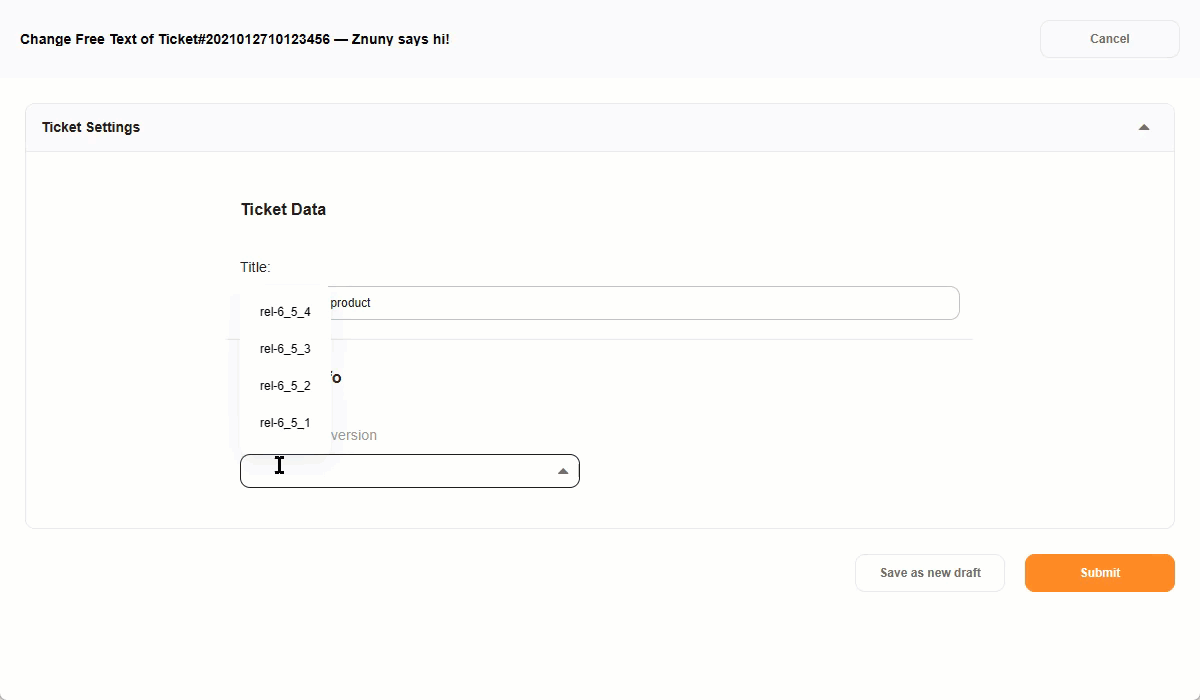
Task: Click the "Title:" field label
Action: [255, 267]
